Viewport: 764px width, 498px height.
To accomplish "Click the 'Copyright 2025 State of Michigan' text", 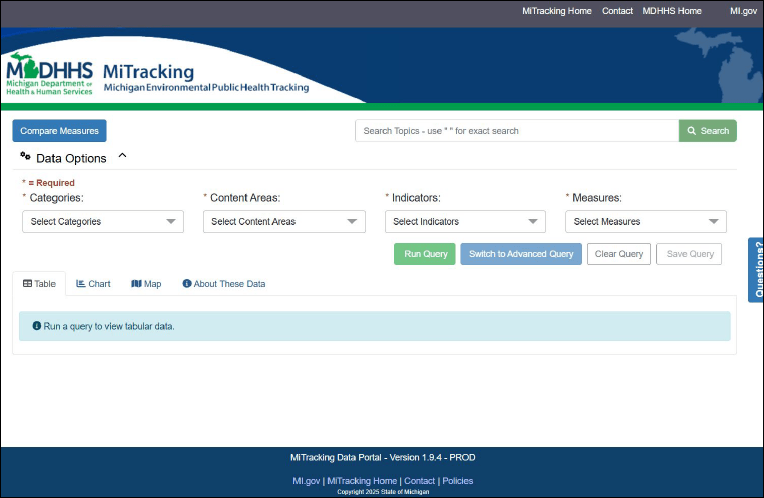I will (383, 492).
